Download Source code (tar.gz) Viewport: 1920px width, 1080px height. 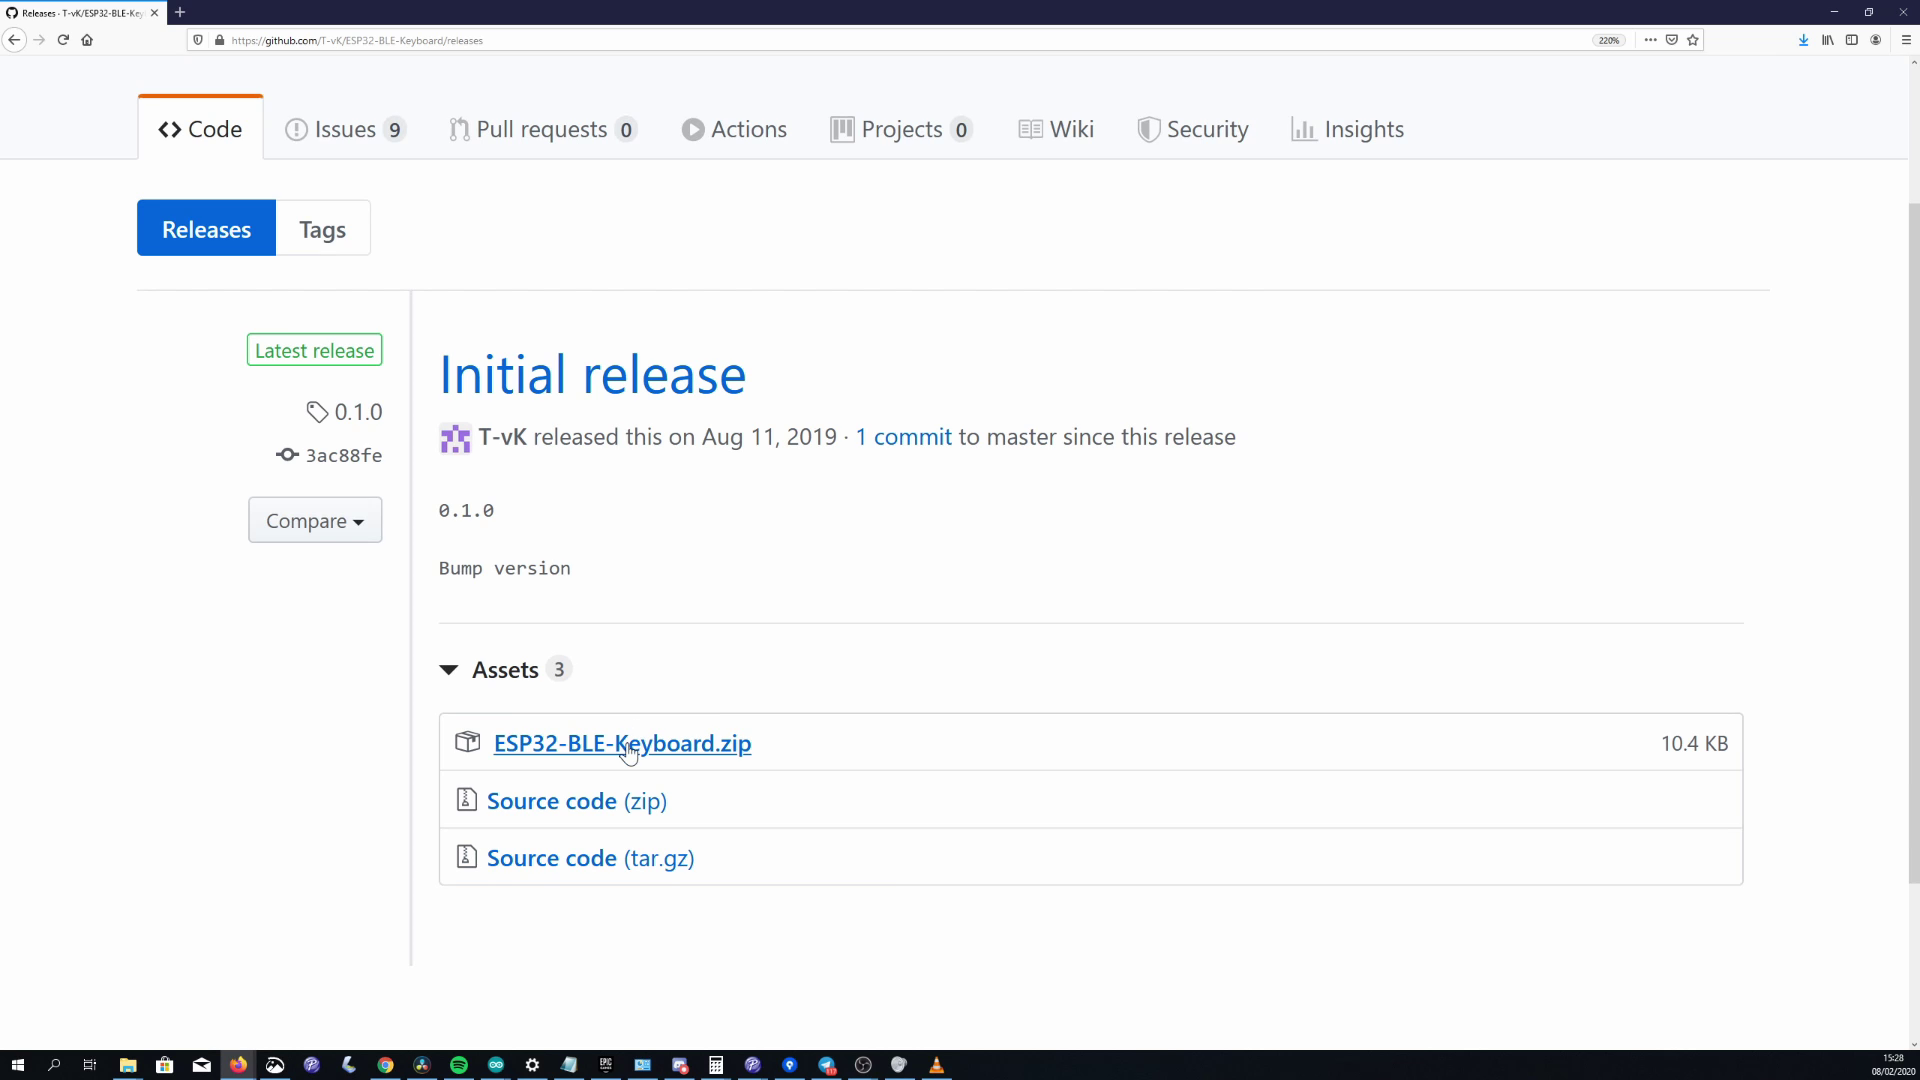(x=590, y=859)
